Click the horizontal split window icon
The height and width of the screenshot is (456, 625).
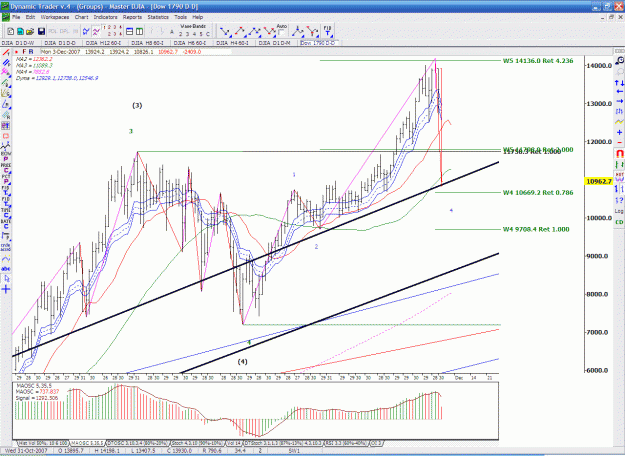point(130,31)
